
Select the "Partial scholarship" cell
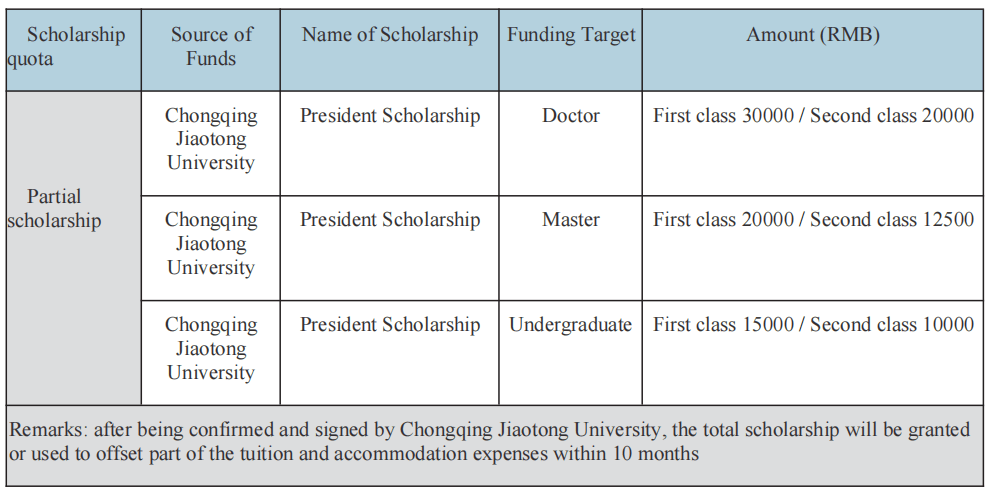click(x=56, y=208)
